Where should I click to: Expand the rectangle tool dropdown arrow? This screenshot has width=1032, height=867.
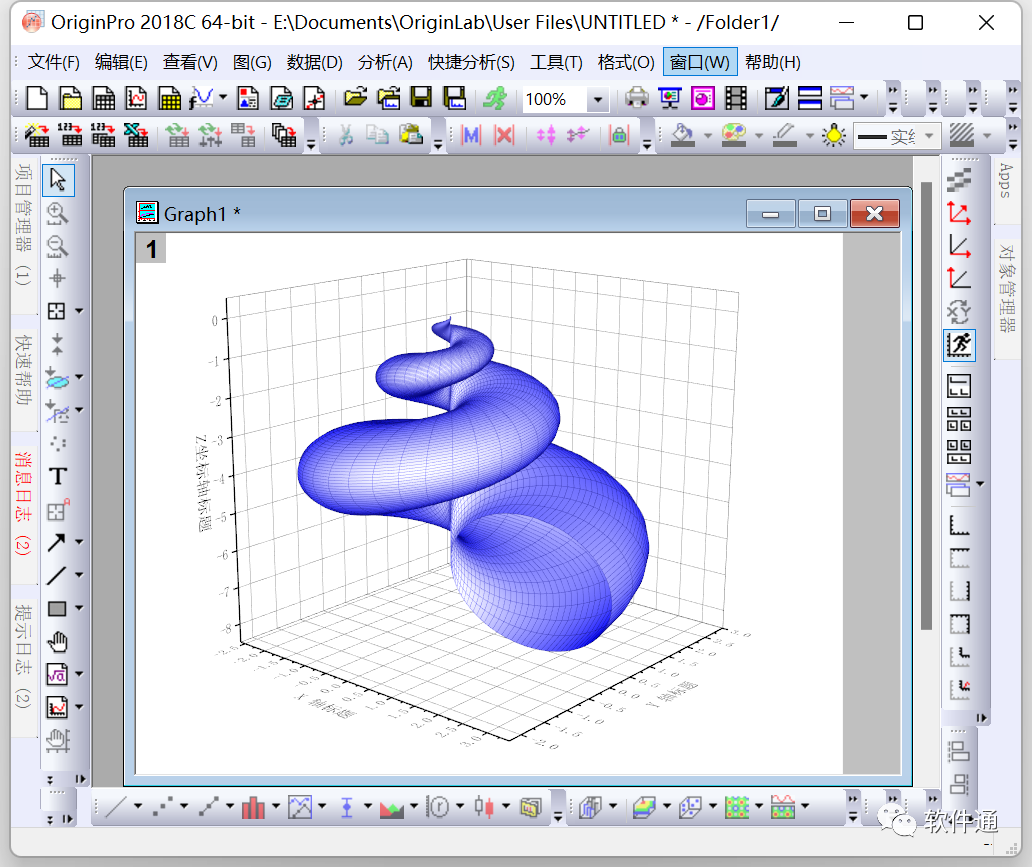click(x=80, y=609)
